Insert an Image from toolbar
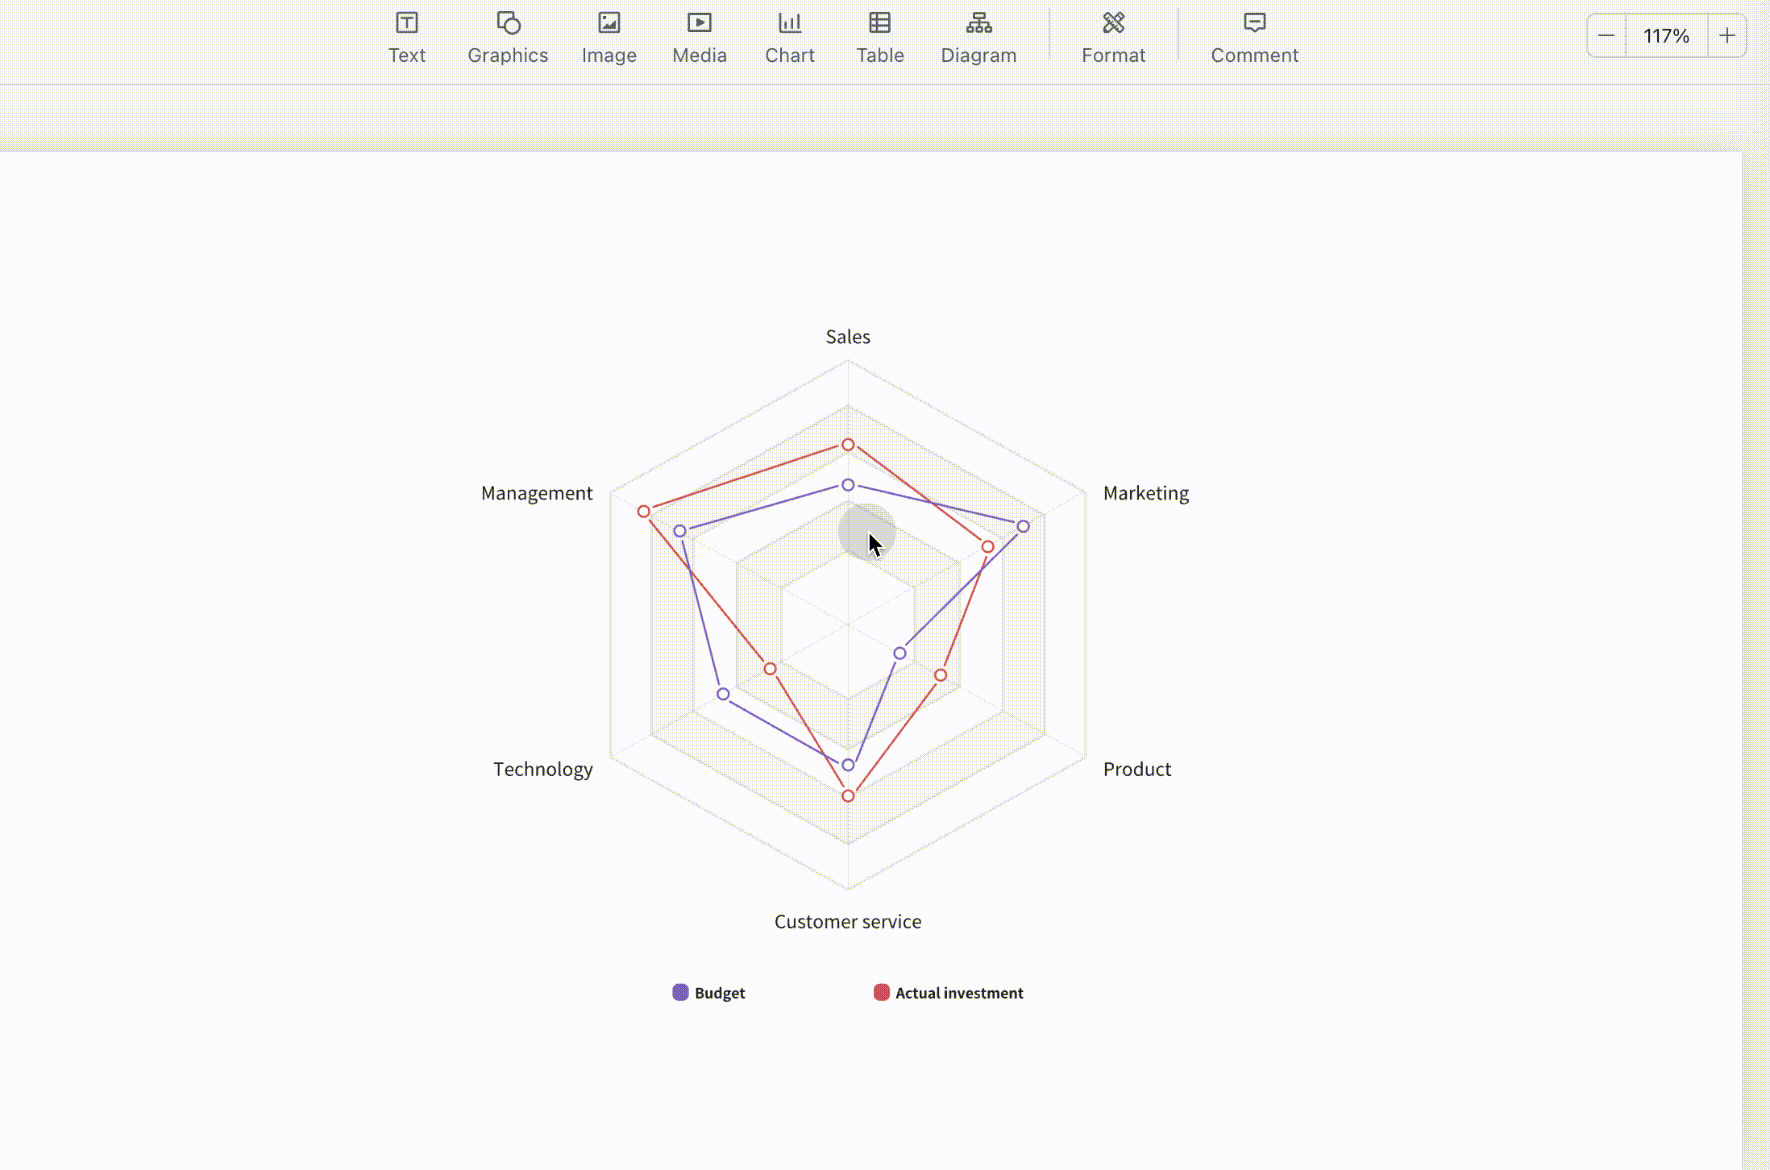This screenshot has height=1170, width=1770. tap(609, 38)
